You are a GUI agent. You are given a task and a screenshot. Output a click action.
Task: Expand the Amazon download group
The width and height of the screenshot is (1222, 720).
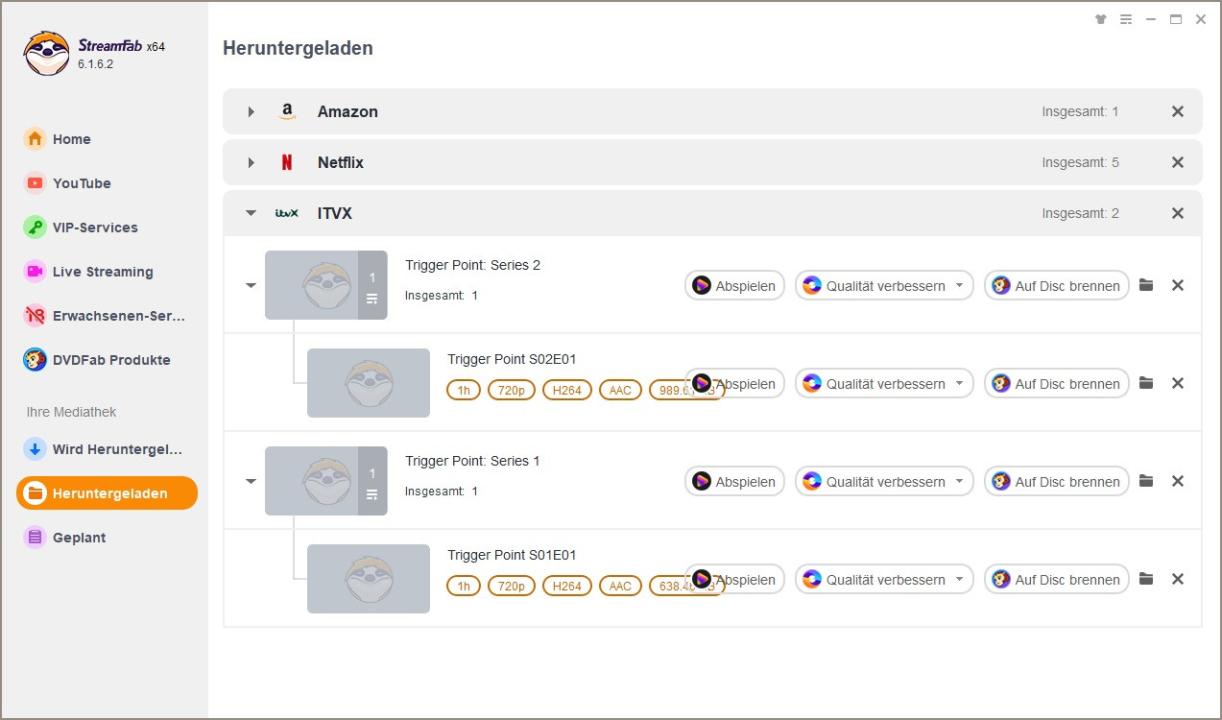pyautogui.click(x=251, y=112)
